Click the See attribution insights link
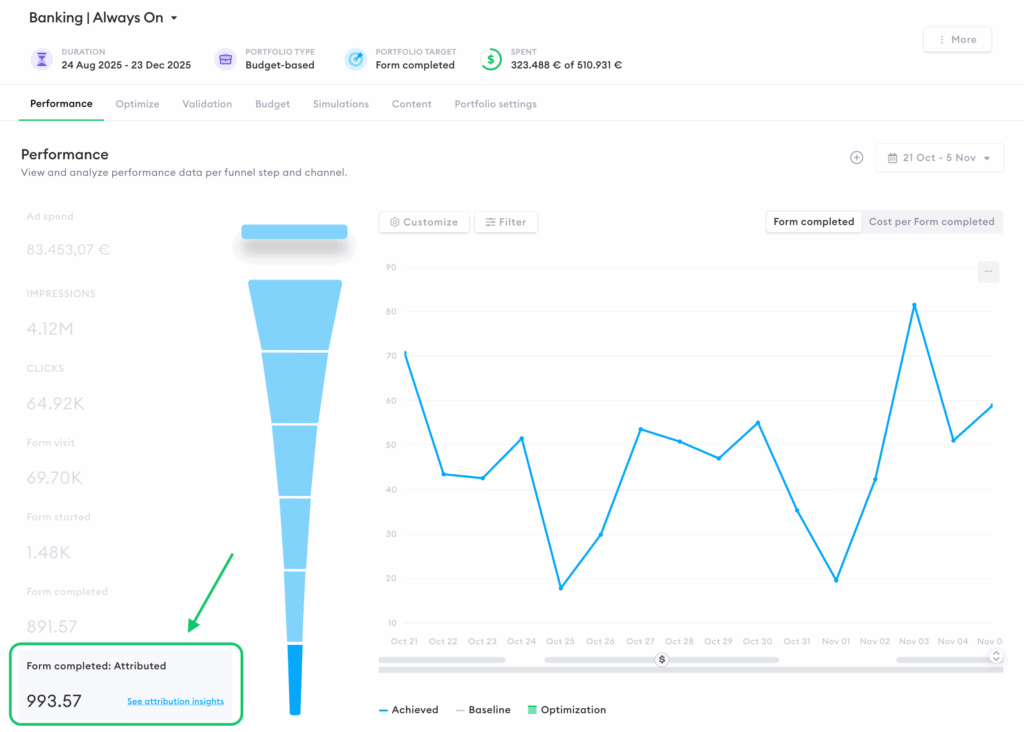The height and width of the screenshot is (732, 1024). (x=176, y=701)
